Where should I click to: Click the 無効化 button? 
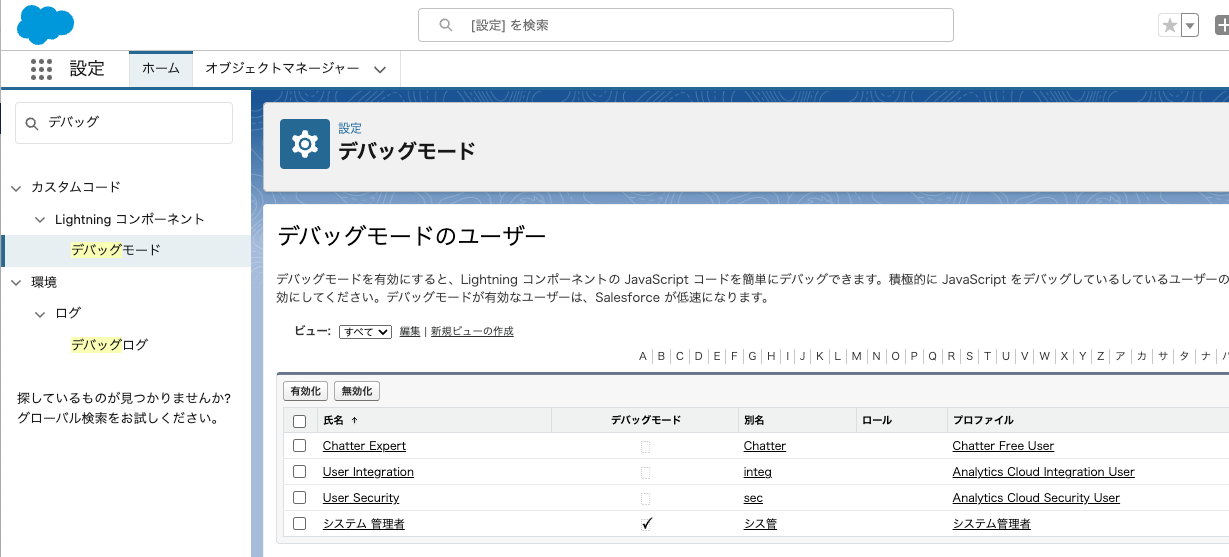point(357,391)
